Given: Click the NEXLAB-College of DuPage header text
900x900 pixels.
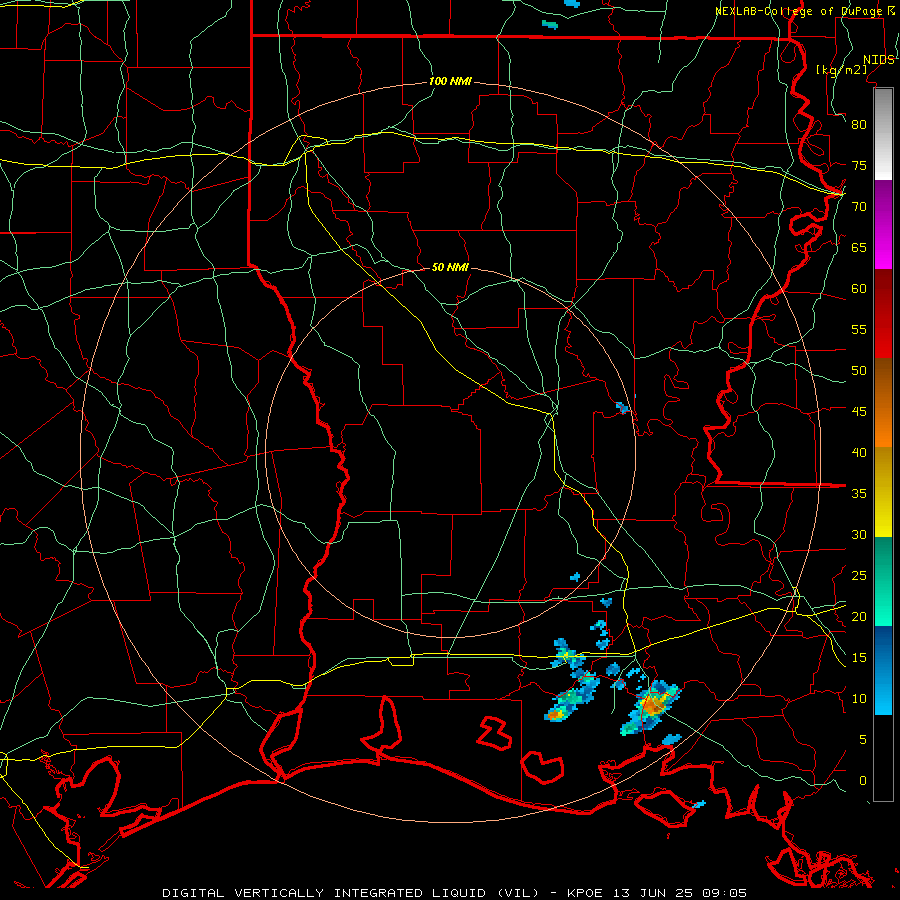Looking at the screenshot, I should (x=800, y=11).
